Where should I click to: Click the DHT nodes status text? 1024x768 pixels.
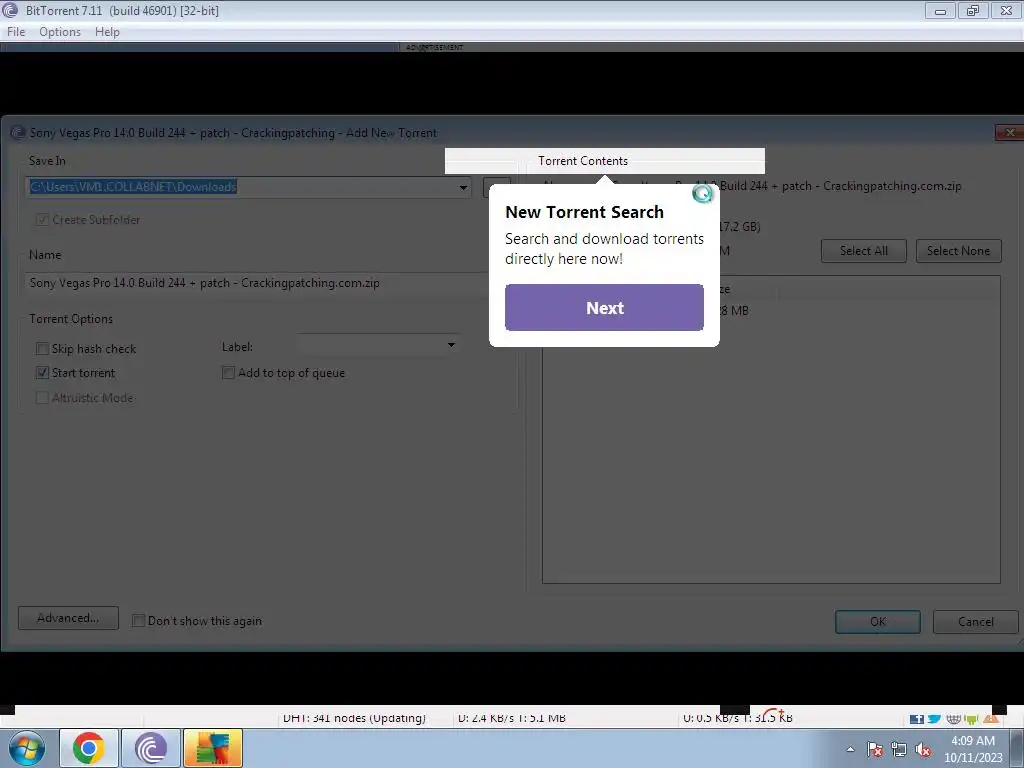tap(354, 718)
